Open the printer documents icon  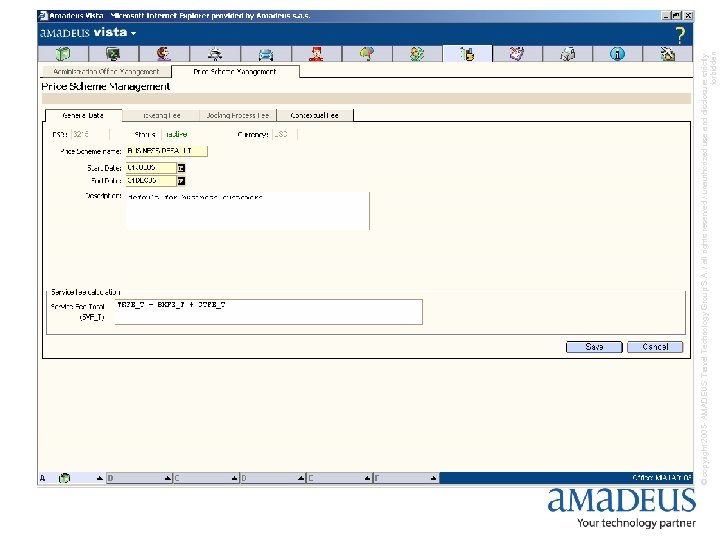tap(568, 54)
